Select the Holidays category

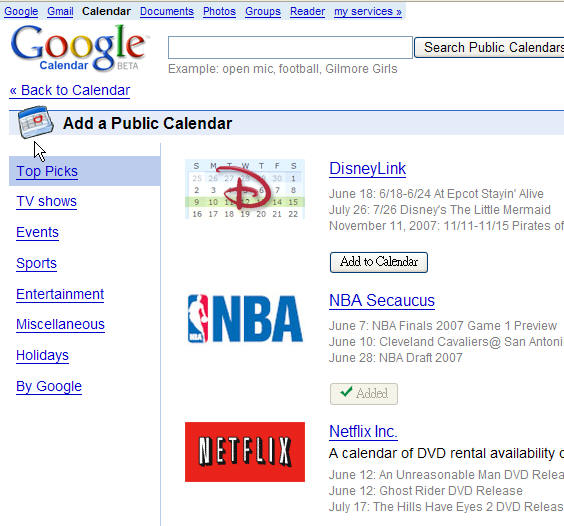coord(42,355)
